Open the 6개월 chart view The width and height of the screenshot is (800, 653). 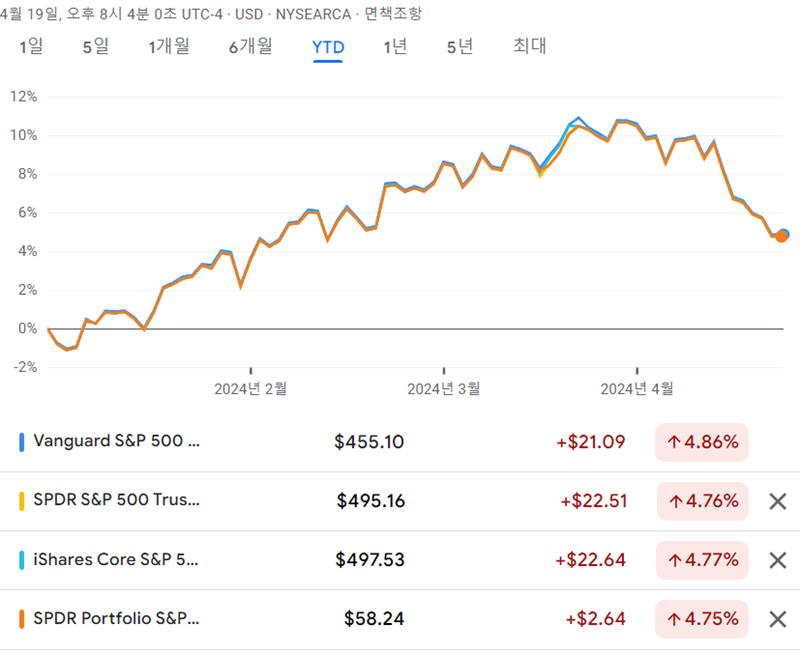251,46
